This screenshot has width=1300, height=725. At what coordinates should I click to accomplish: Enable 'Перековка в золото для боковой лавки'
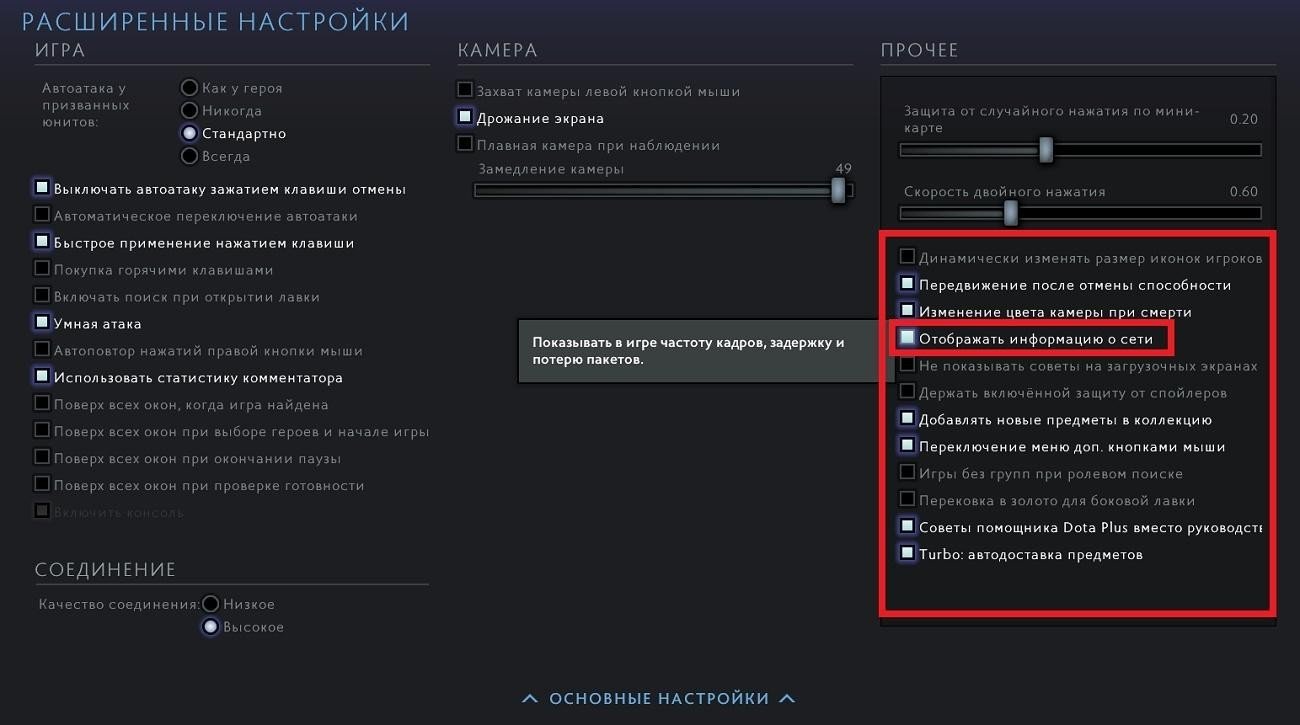[x=907, y=499]
